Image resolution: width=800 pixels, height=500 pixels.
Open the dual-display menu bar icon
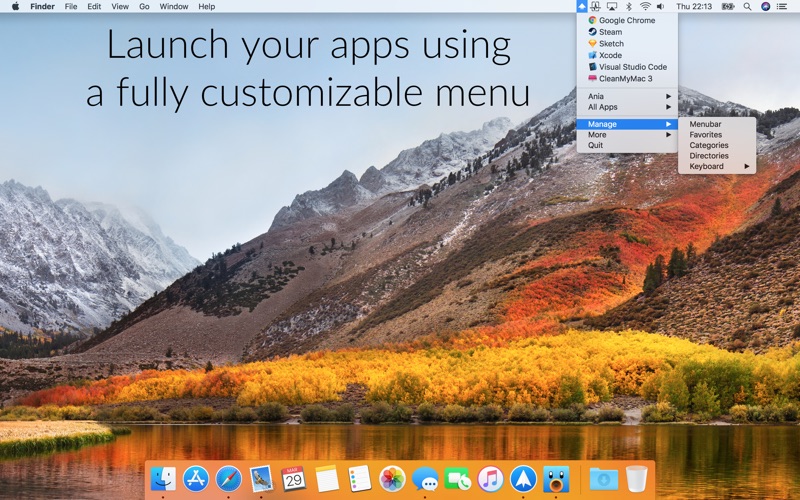pos(595,6)
